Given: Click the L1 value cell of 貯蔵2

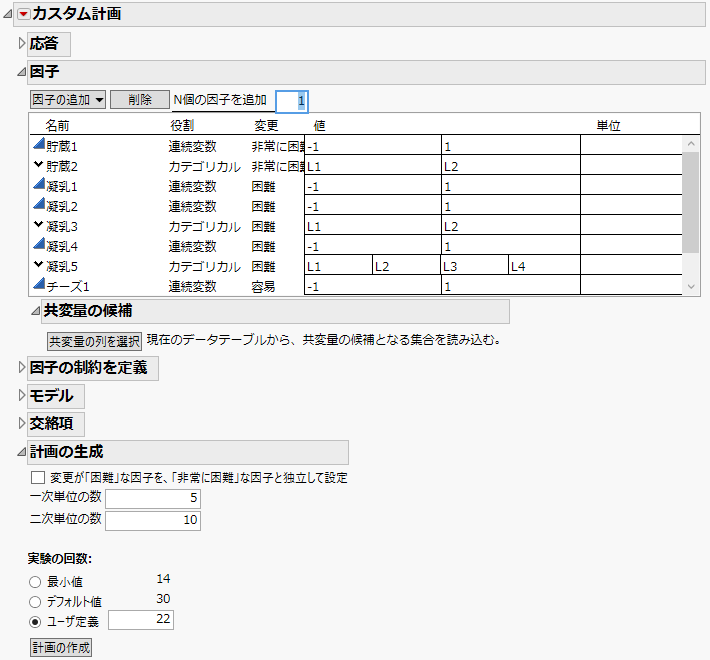Looking at the screenshot, I should click(373, 167).
